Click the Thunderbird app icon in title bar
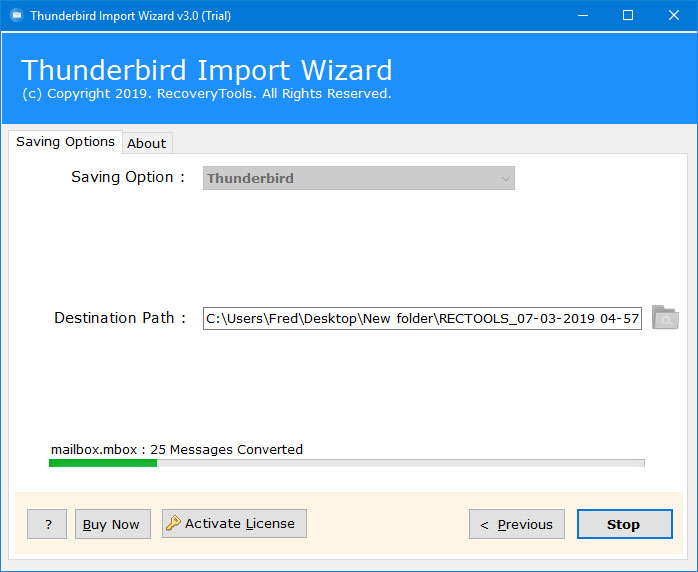 point(16,16)
